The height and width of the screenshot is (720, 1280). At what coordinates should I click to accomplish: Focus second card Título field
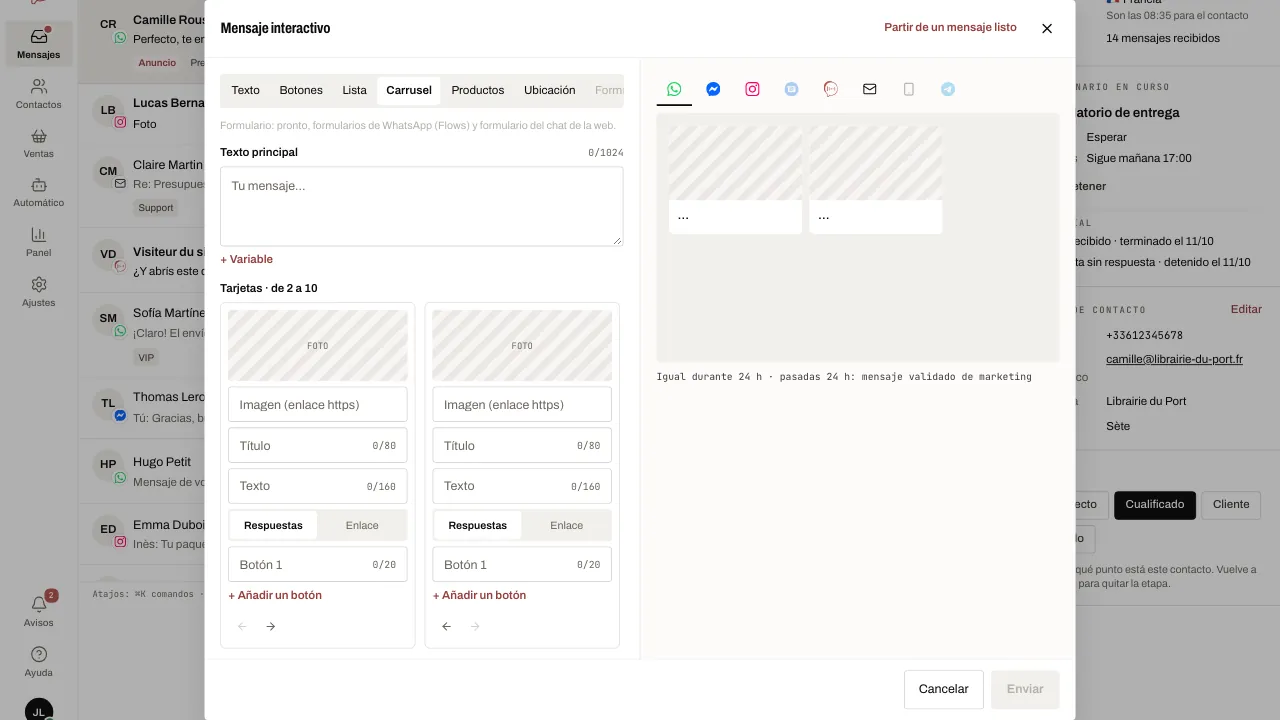pos(522,445)
